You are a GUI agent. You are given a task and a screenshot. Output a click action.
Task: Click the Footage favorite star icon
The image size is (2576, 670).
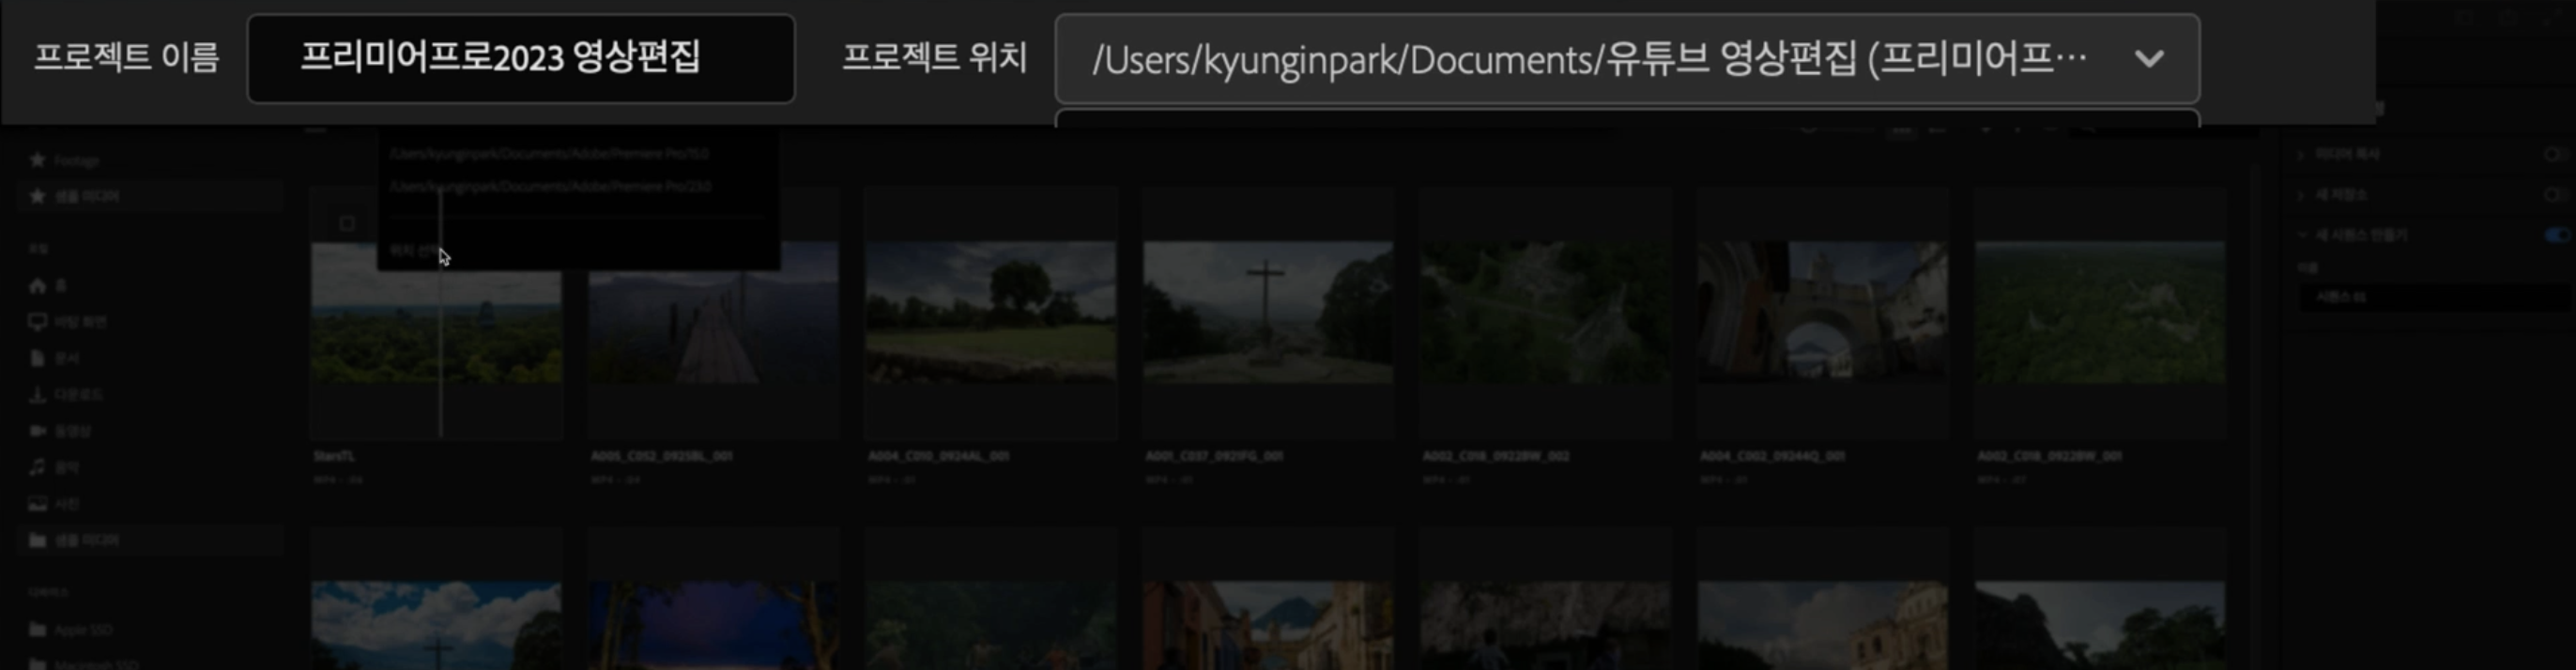[x=38, y=160]
